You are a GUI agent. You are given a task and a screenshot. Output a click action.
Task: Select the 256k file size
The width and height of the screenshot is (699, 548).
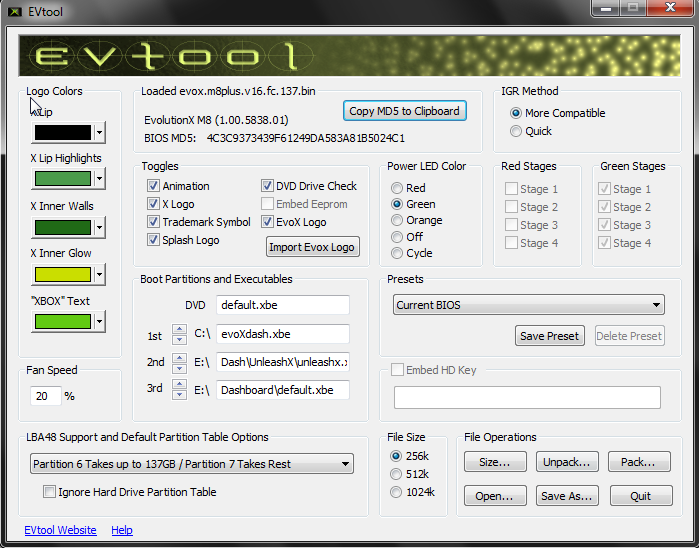click(x=396, y=456)
